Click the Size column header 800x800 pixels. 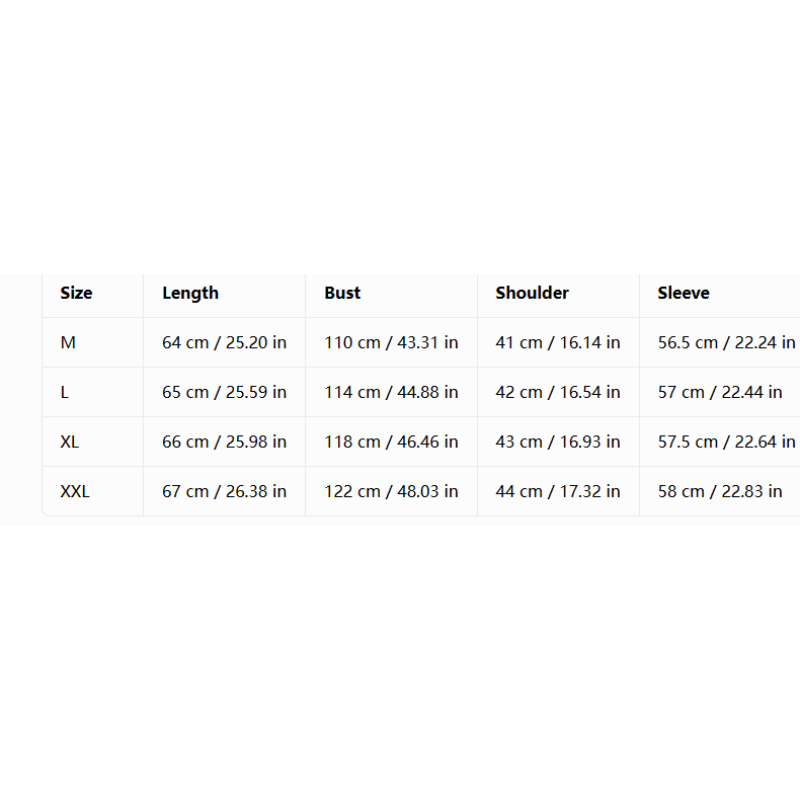click(76, 293)
